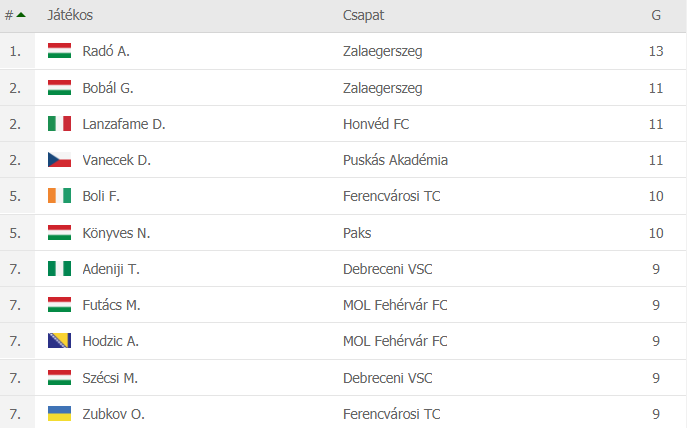
Task: Open the Puskás Akadémia team link
Action: pos(395,160)
